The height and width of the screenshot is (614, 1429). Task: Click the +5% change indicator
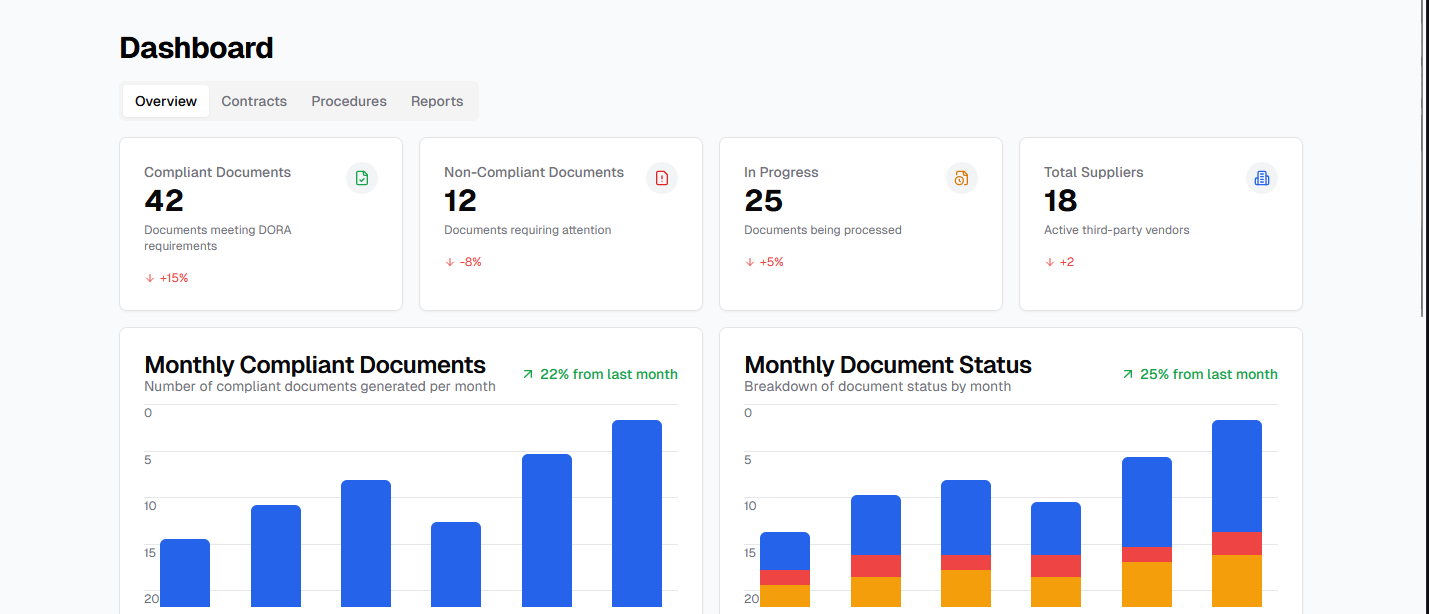765,261
